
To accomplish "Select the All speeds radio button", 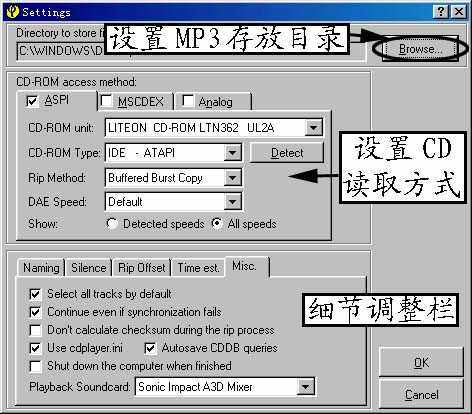I will (x=217, y=223).
